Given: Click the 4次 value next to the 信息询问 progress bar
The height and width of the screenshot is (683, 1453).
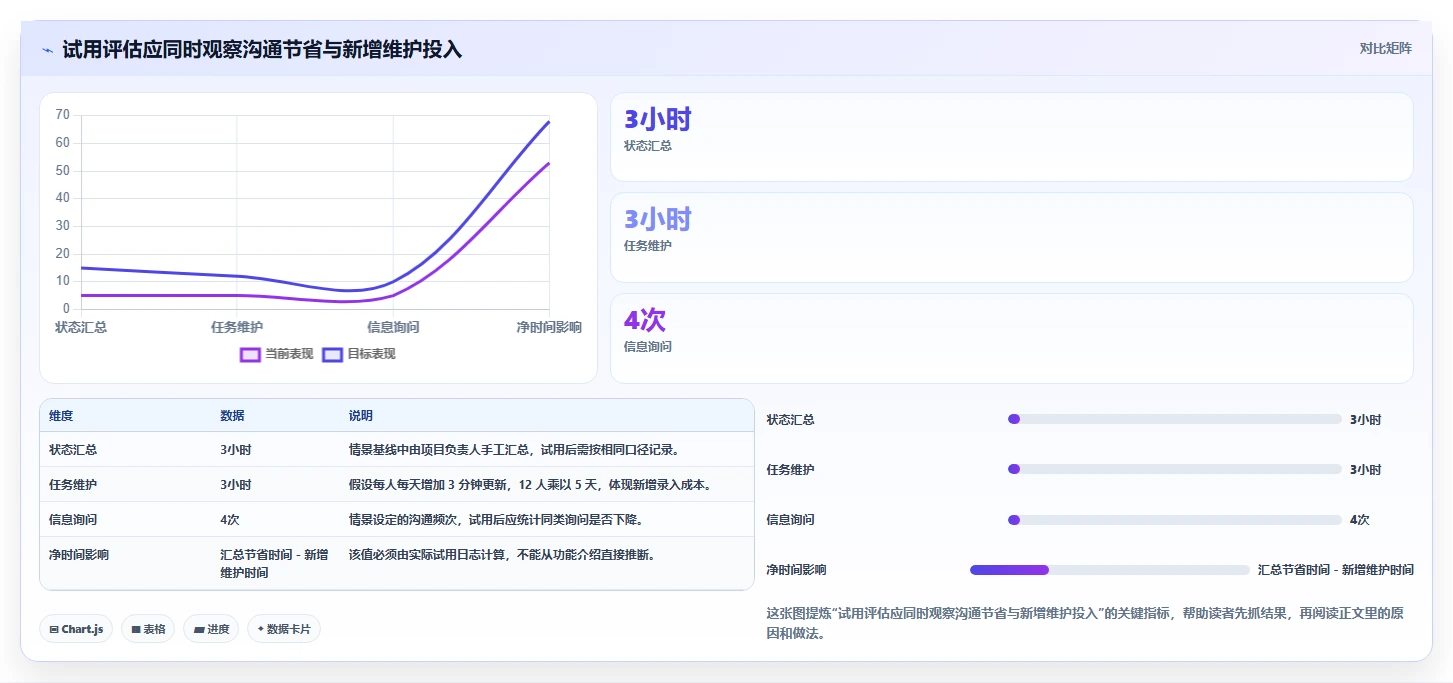Looking at the screenshot, I should (x=1359, y=520).
